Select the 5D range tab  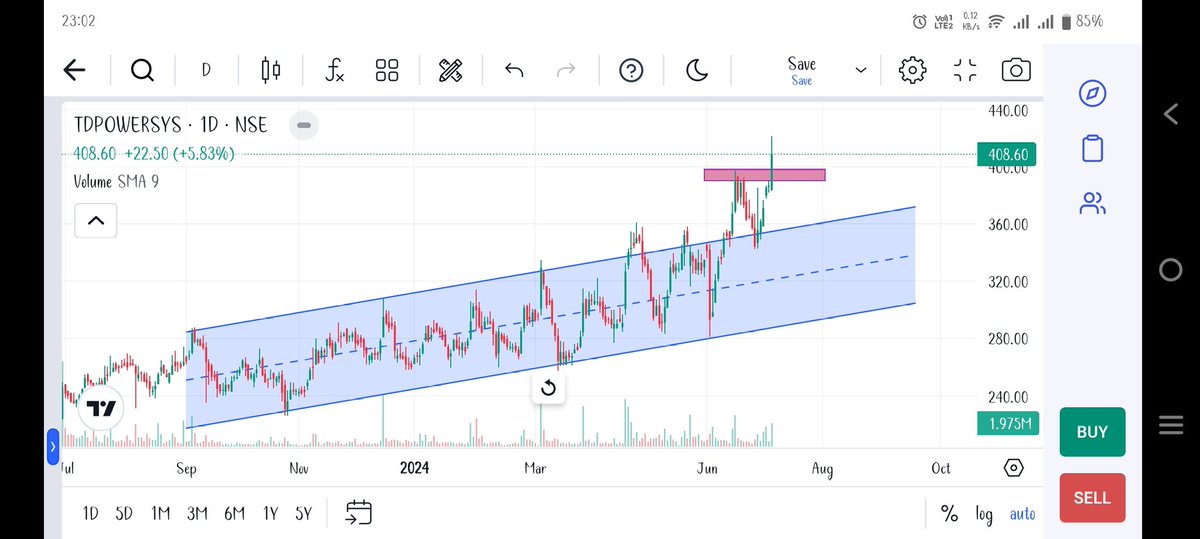(x=124, y=513)
